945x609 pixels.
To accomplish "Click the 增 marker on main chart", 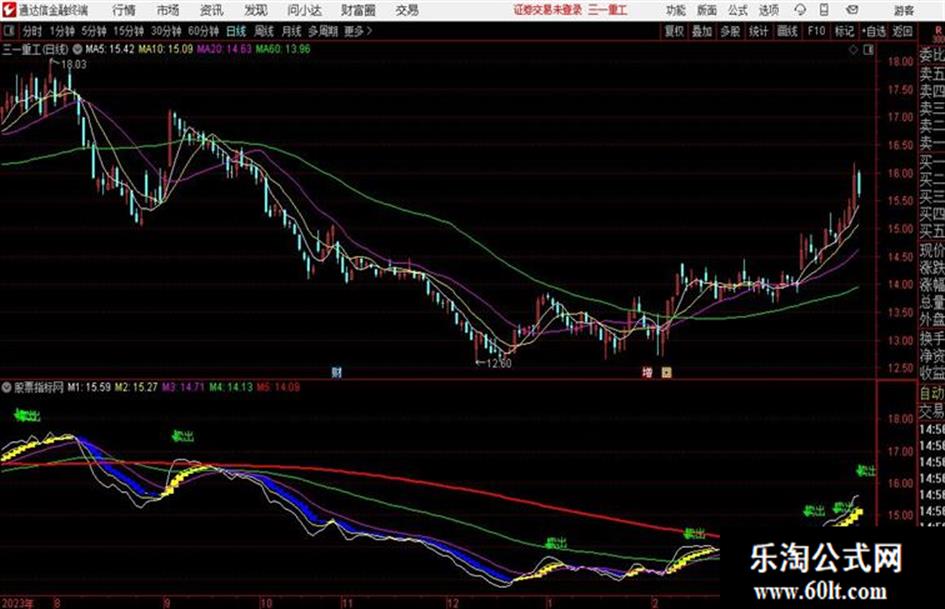I will point(647,372).
